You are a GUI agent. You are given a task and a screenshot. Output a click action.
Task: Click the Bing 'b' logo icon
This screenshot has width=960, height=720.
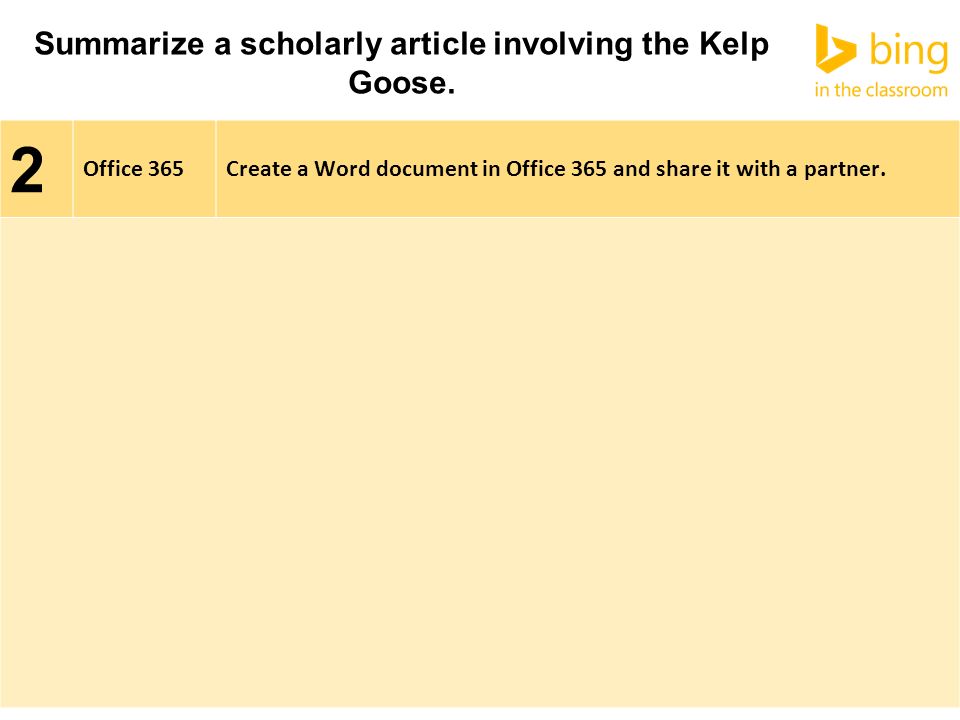(x=835, y=48)
